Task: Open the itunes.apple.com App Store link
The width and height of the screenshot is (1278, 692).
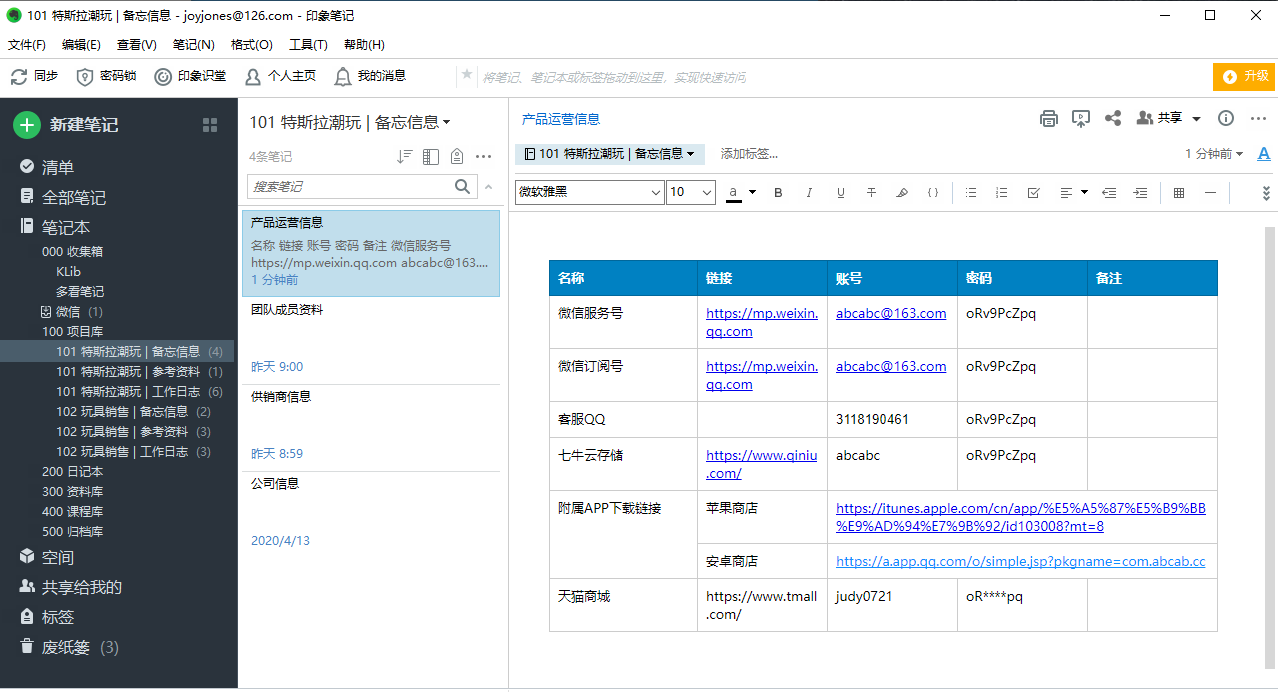Action: [1021, 517]
